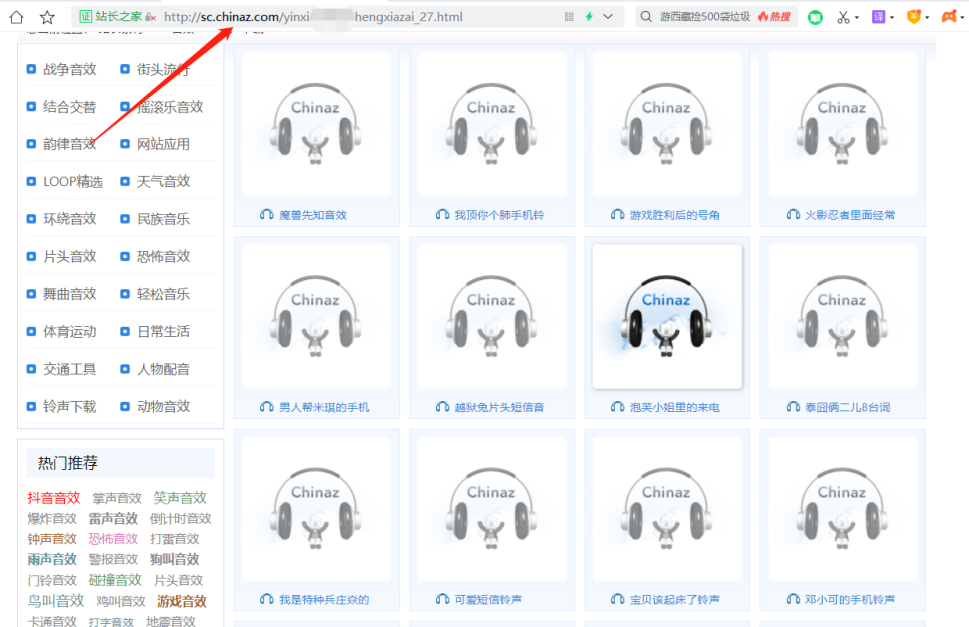Screen dimensions: 969x627
Task: Click the lightning icon in the address bar
Action: point(590,15)
